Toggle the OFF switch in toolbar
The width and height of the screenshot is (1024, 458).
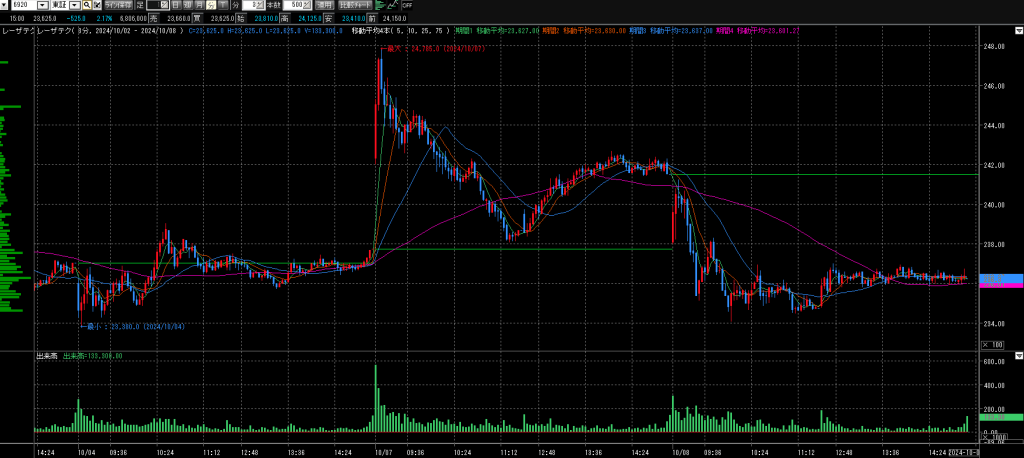click(x=407, y=5)
